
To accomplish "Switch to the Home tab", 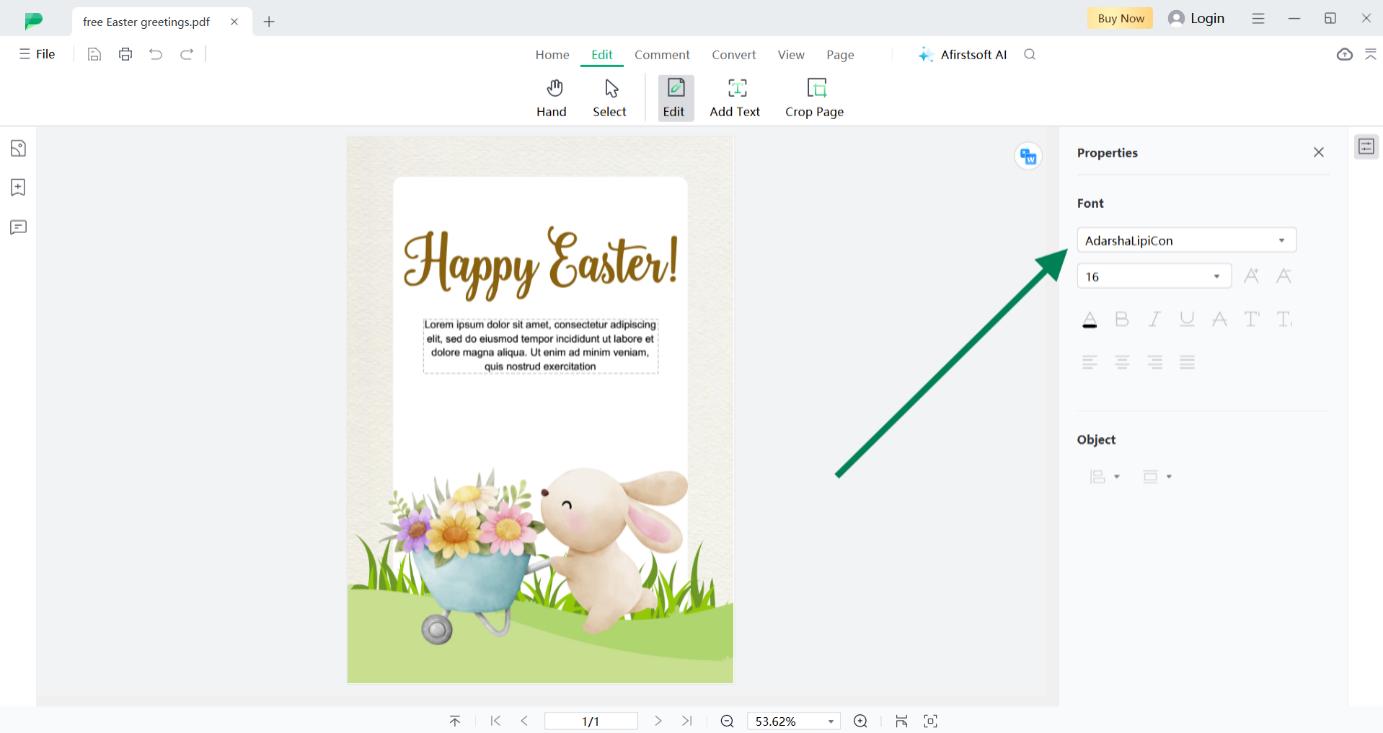I will (x=552, y=55).
